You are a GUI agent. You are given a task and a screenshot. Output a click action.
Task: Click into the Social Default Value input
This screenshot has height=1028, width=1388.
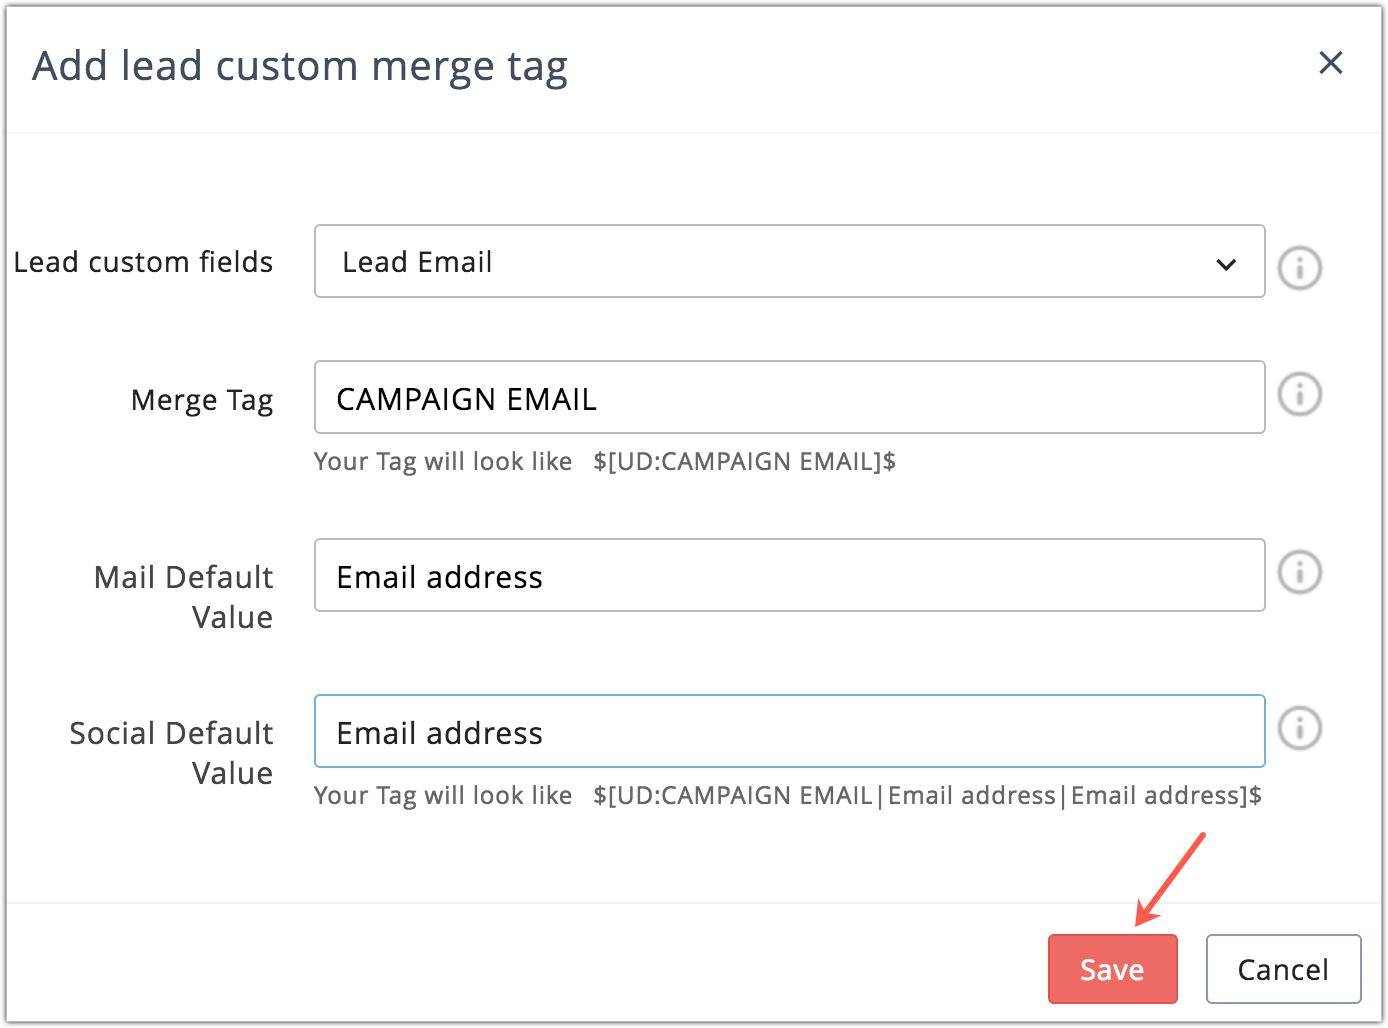pos(788,732)
